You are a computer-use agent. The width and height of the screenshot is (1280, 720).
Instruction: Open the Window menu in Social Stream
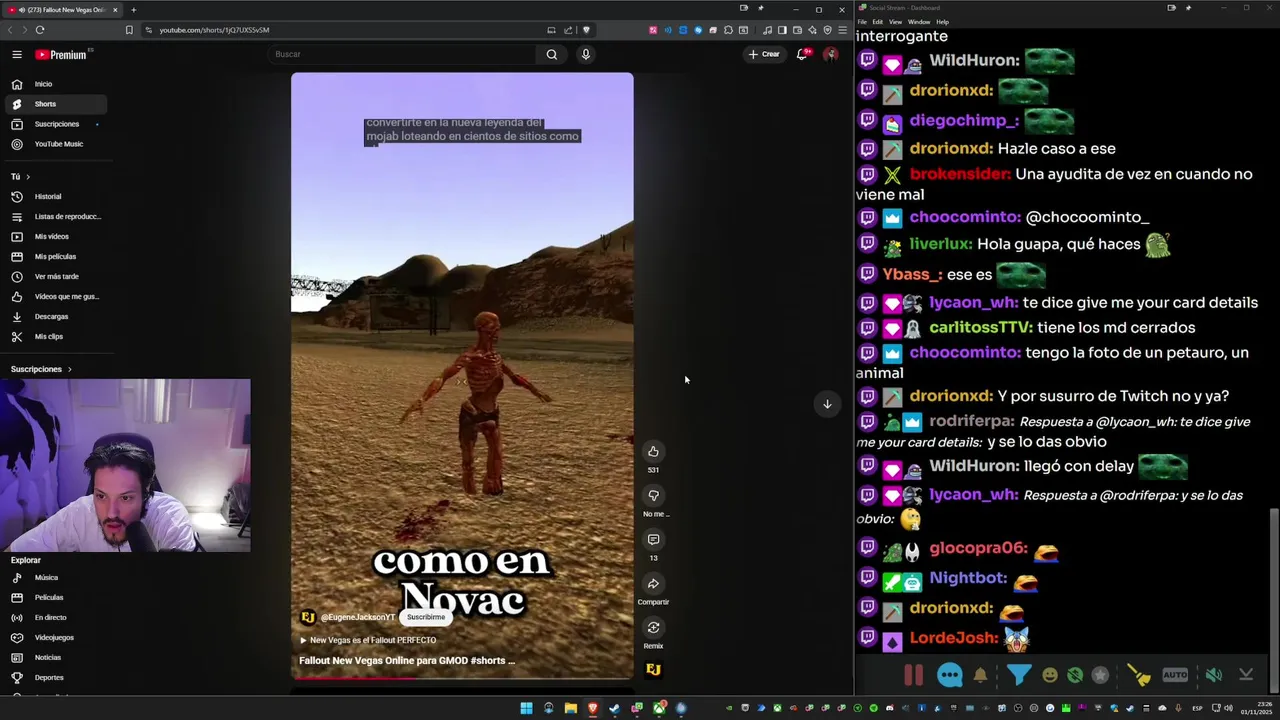click(x=918, y=22)
